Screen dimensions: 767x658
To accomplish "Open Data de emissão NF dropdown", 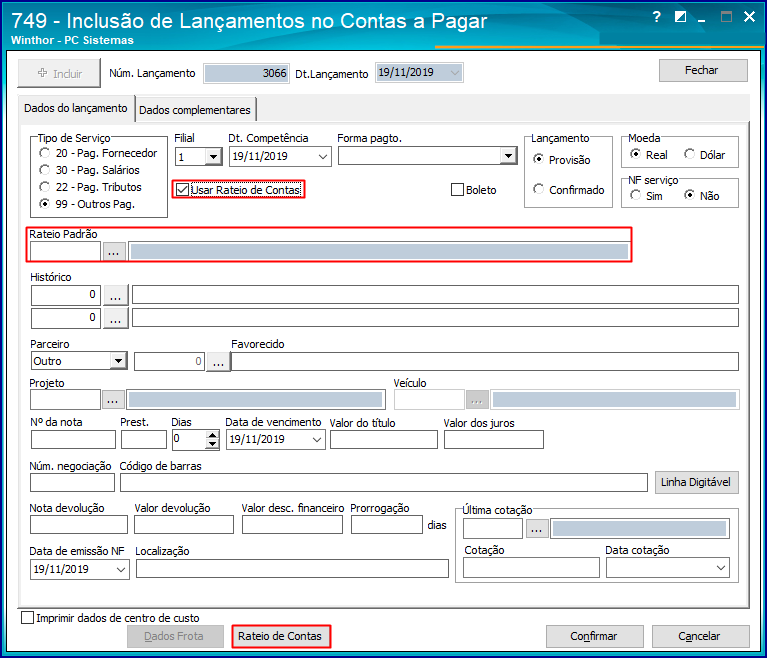I will [121, 569].
